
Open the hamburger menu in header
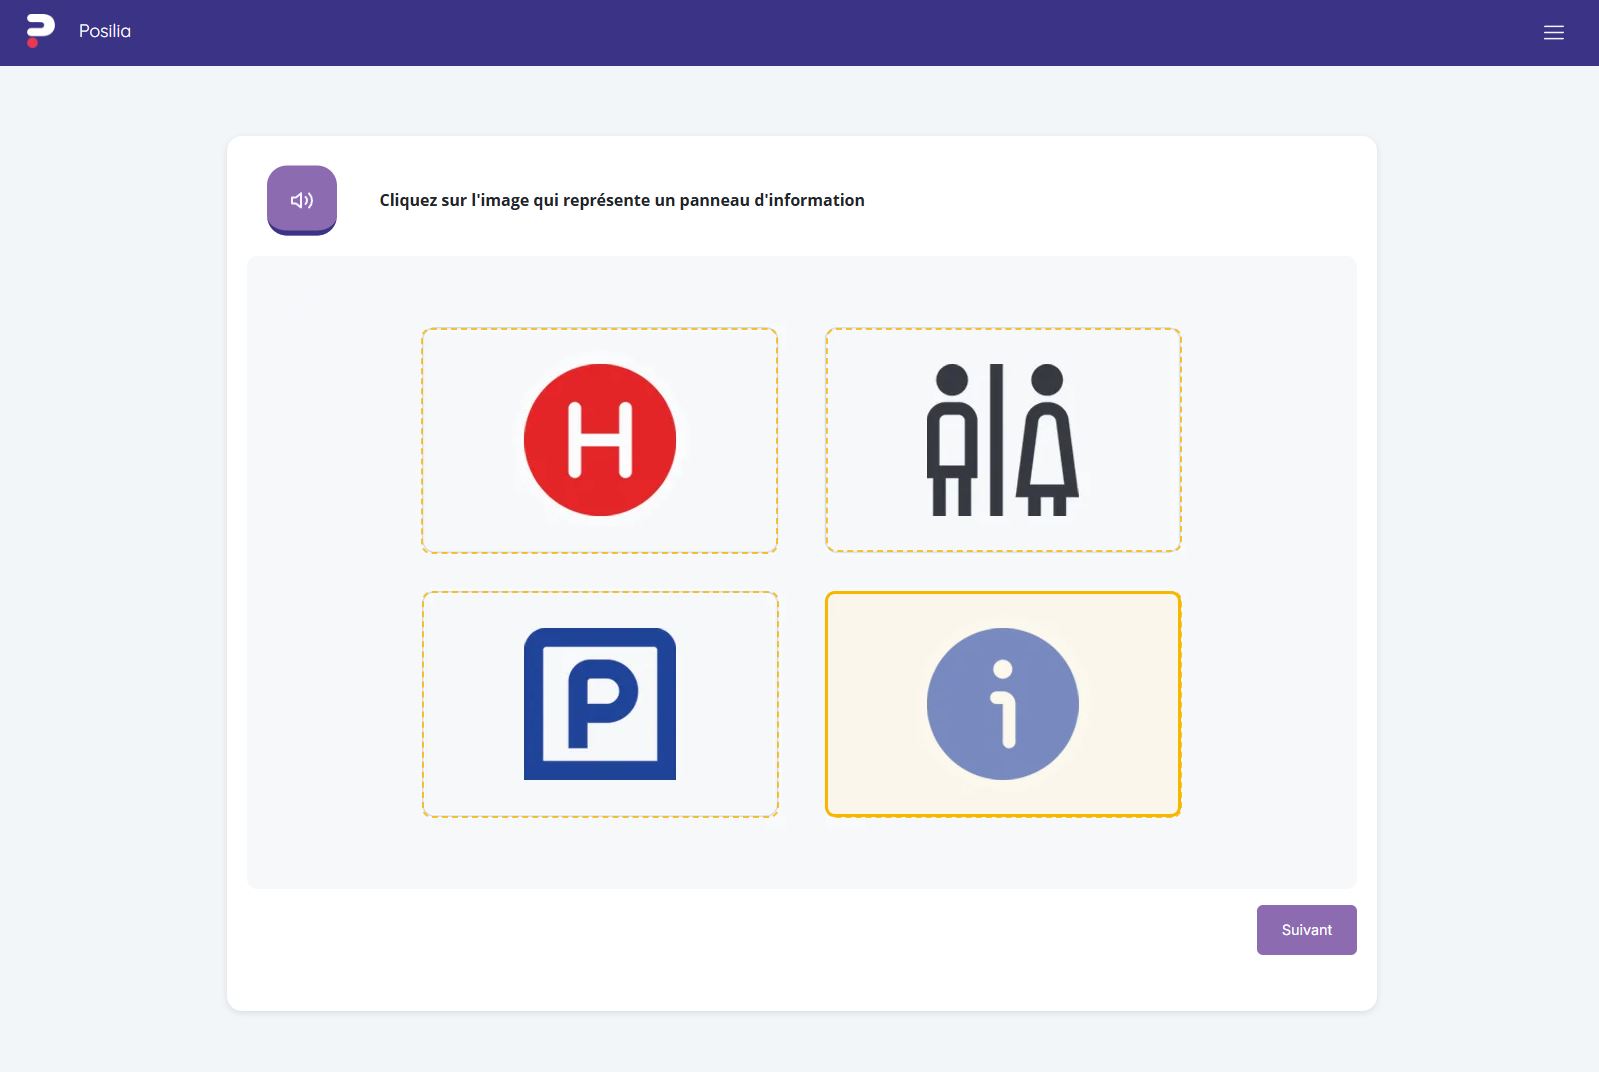pos(1553,33)
